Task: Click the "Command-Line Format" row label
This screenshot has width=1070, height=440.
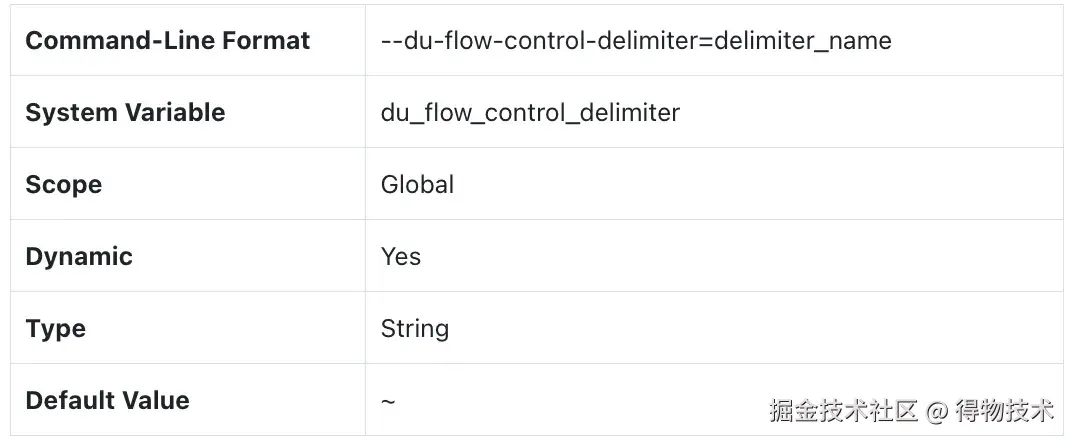Action: pyautogui.click(x=167, y=41)
